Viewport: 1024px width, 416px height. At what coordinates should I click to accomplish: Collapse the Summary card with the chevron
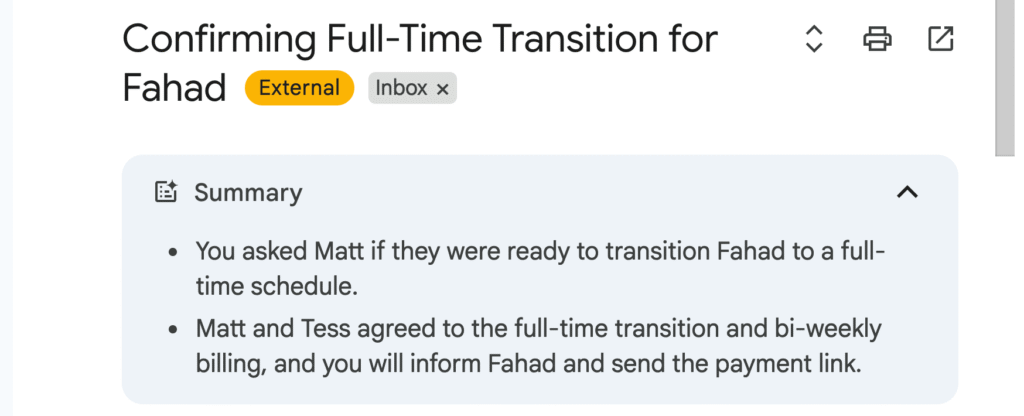click(x=907, y=192)
